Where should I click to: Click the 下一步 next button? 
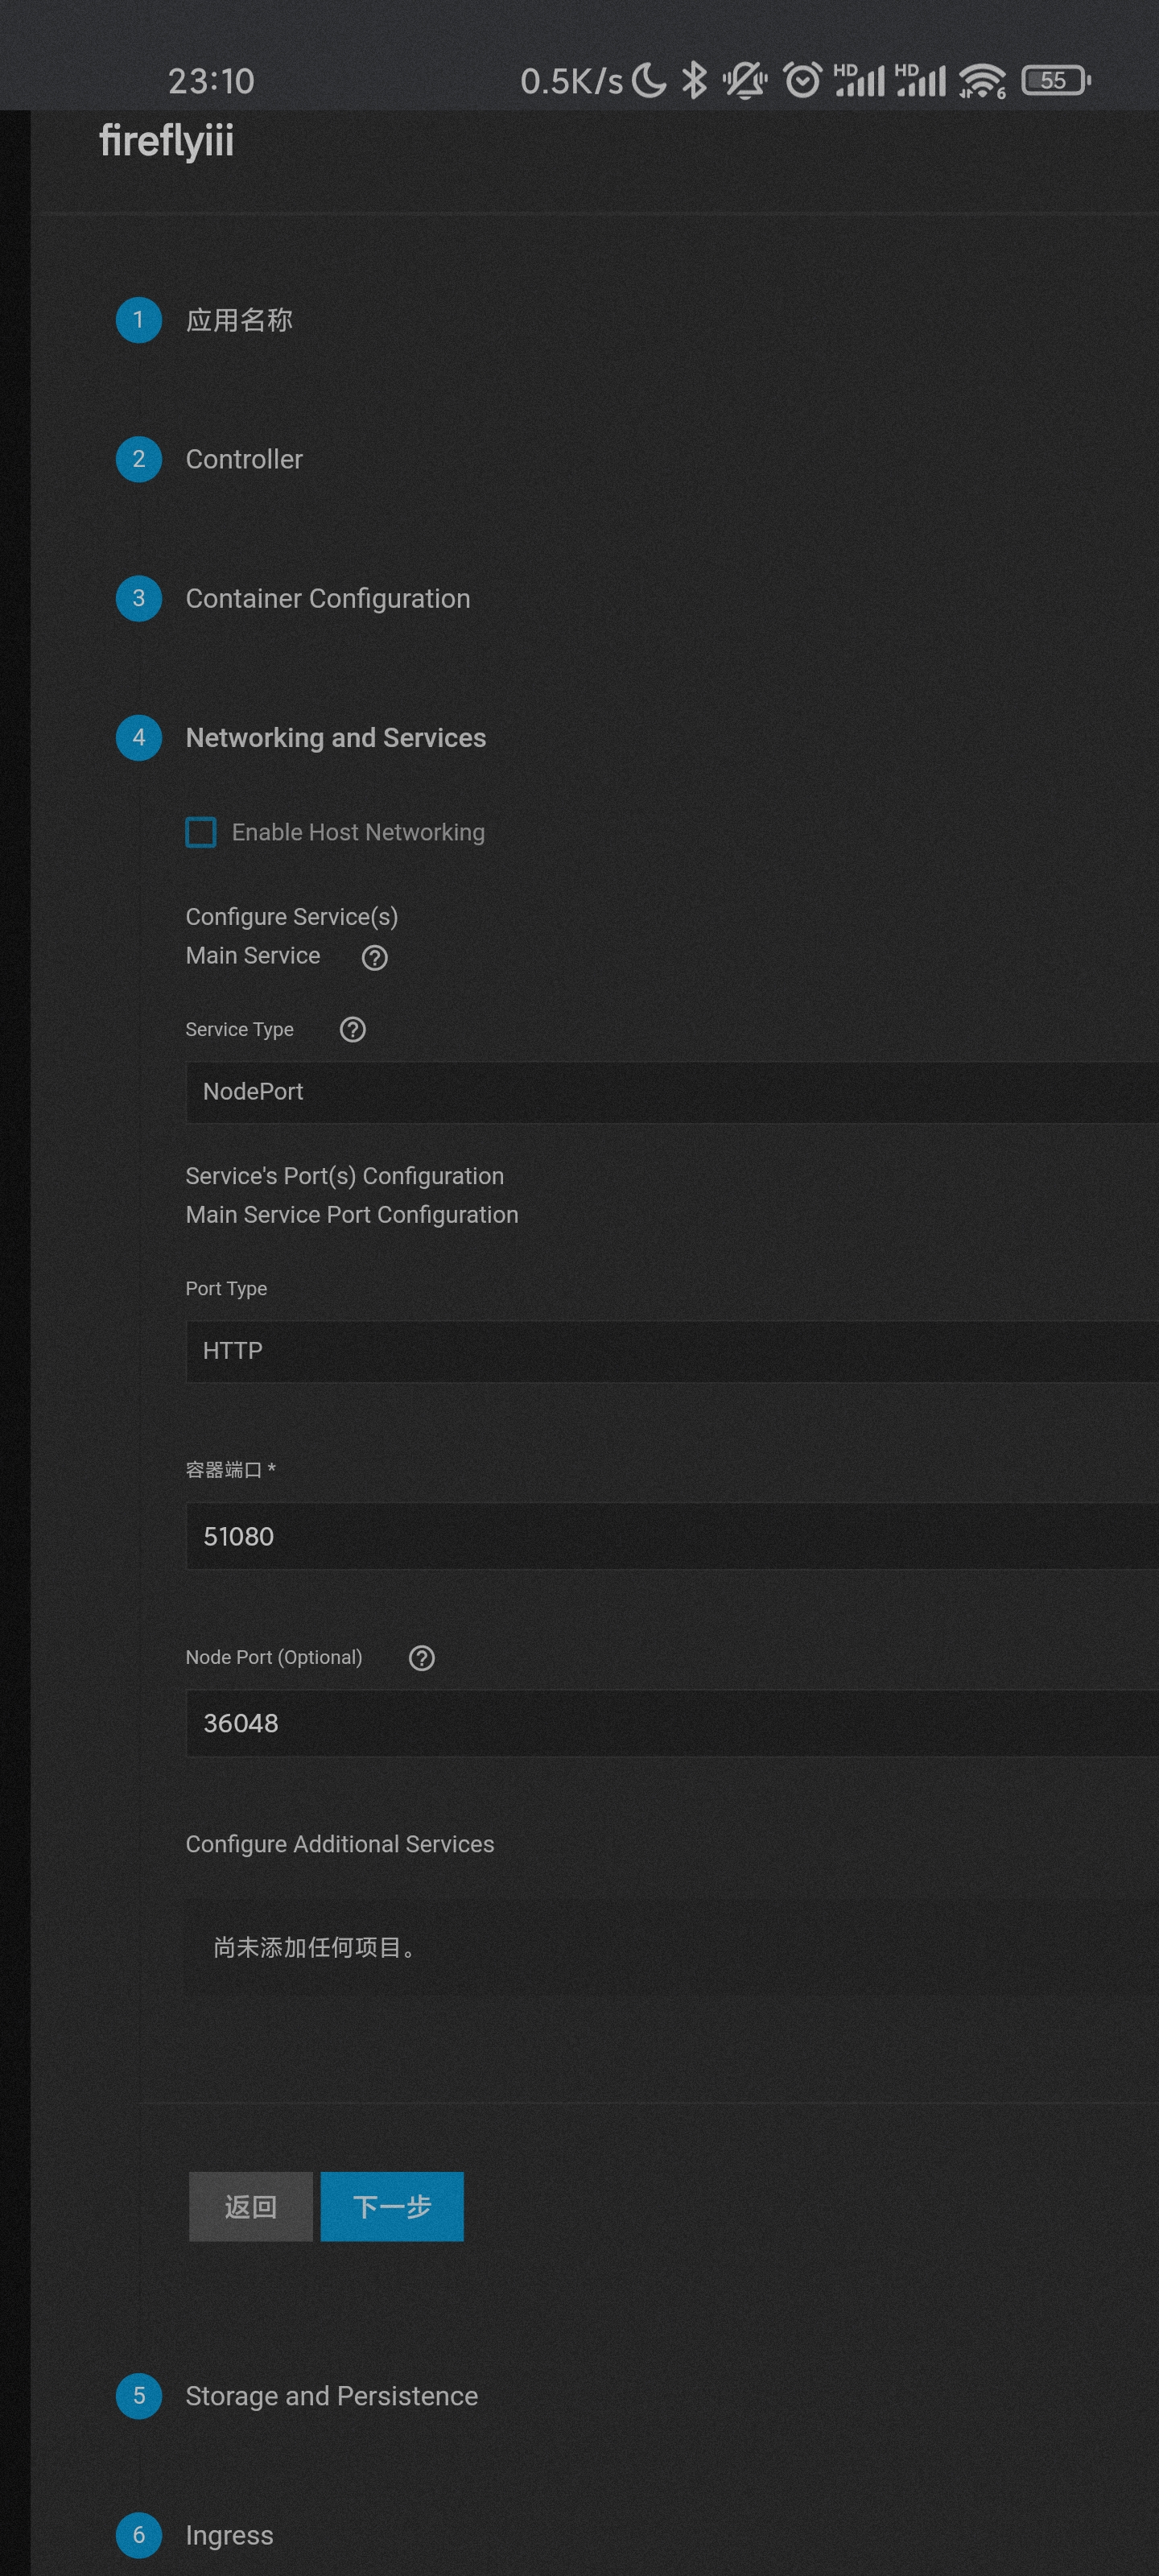tap(392, 2206)
